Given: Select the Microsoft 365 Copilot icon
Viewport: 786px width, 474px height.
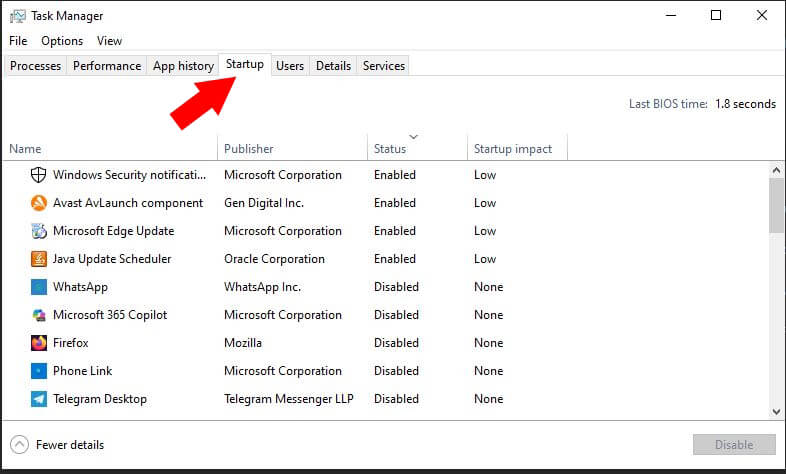Looking at the screenshot, I should pyautogui.click(x=39, y=315).
